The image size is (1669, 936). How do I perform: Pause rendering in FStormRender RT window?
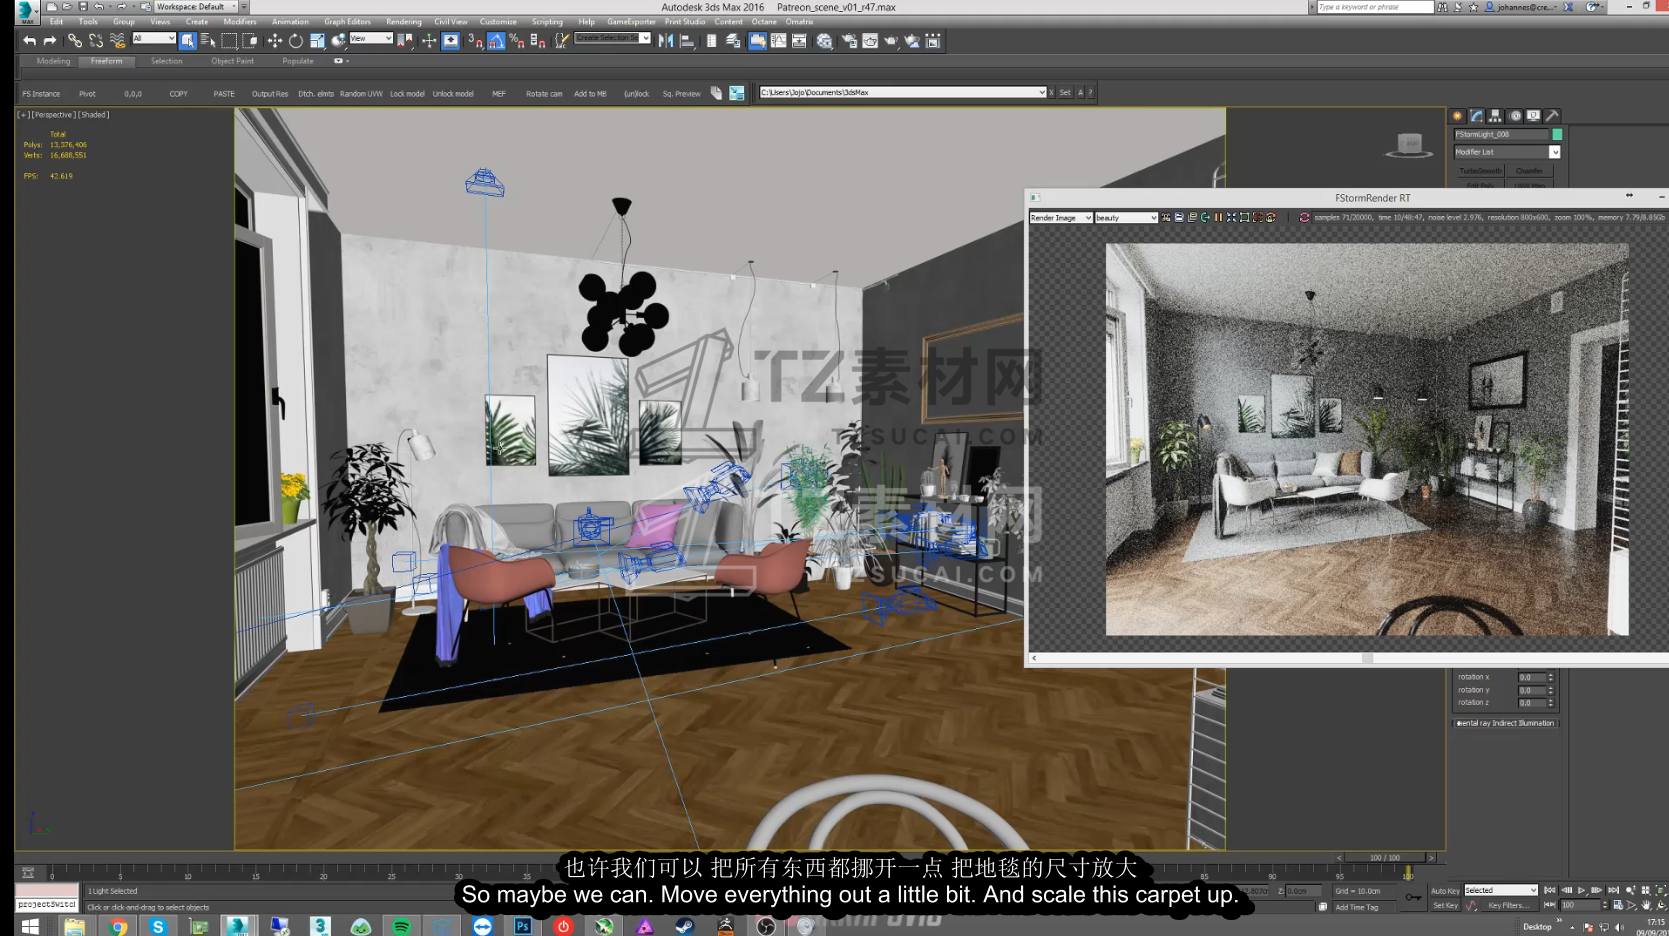point(1218,217)
